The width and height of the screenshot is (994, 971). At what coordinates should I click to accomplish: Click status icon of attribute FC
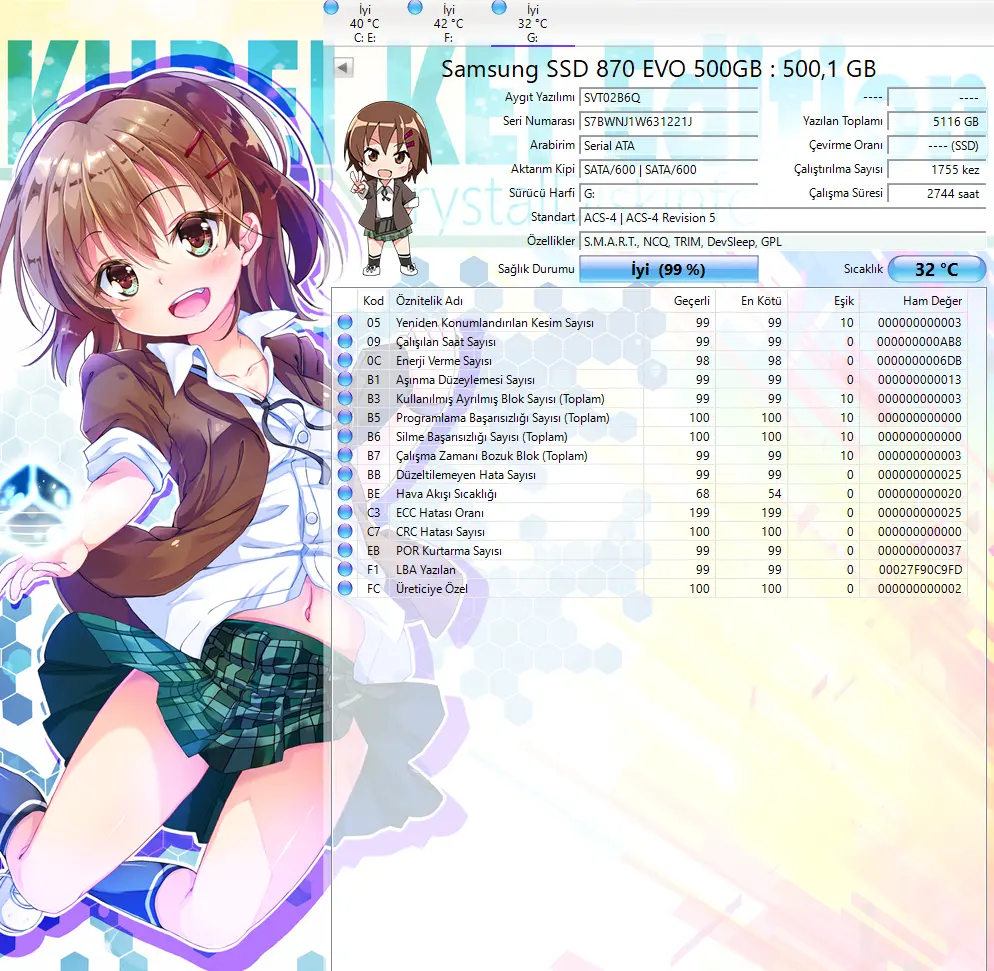tap(345, 589)
